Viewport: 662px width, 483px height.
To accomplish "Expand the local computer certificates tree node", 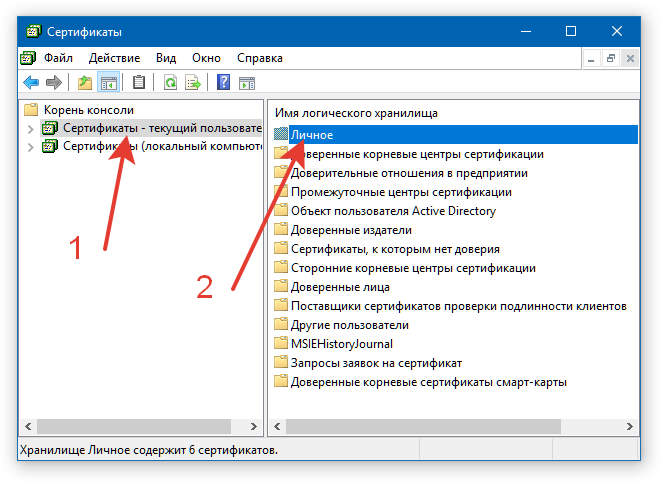I will (30, 147).
